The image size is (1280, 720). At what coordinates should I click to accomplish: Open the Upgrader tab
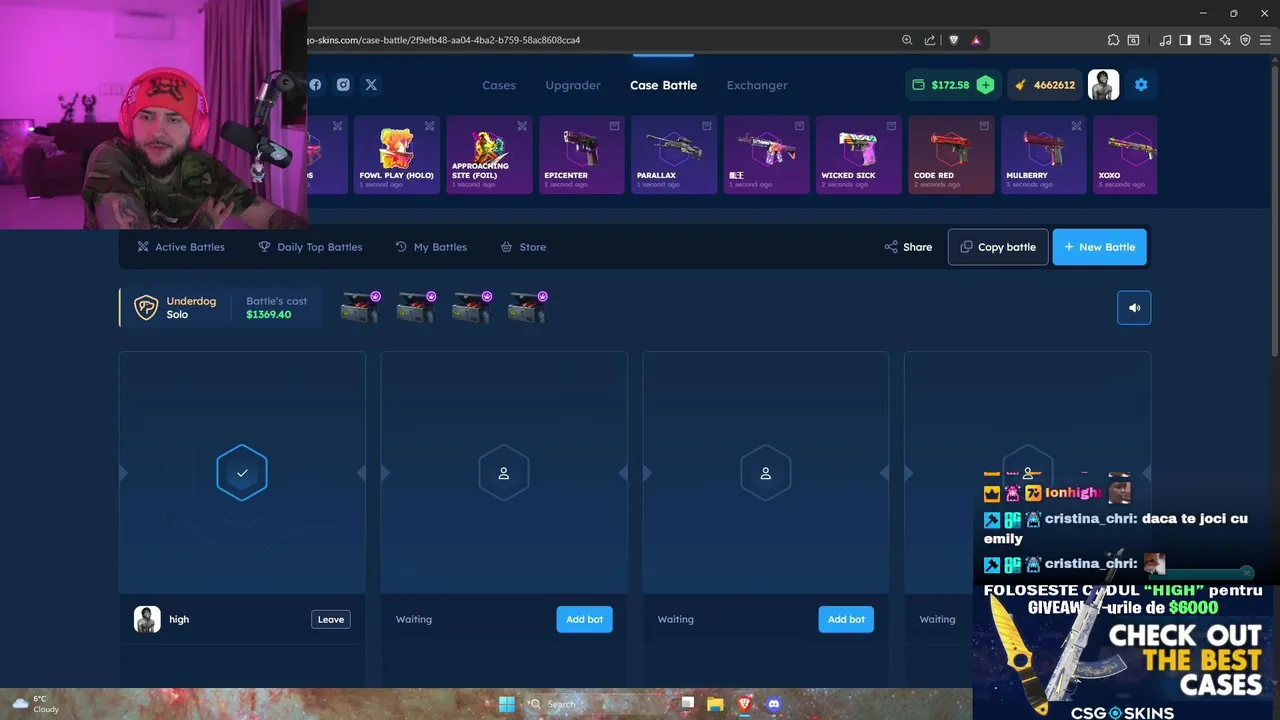pos(573,85)
